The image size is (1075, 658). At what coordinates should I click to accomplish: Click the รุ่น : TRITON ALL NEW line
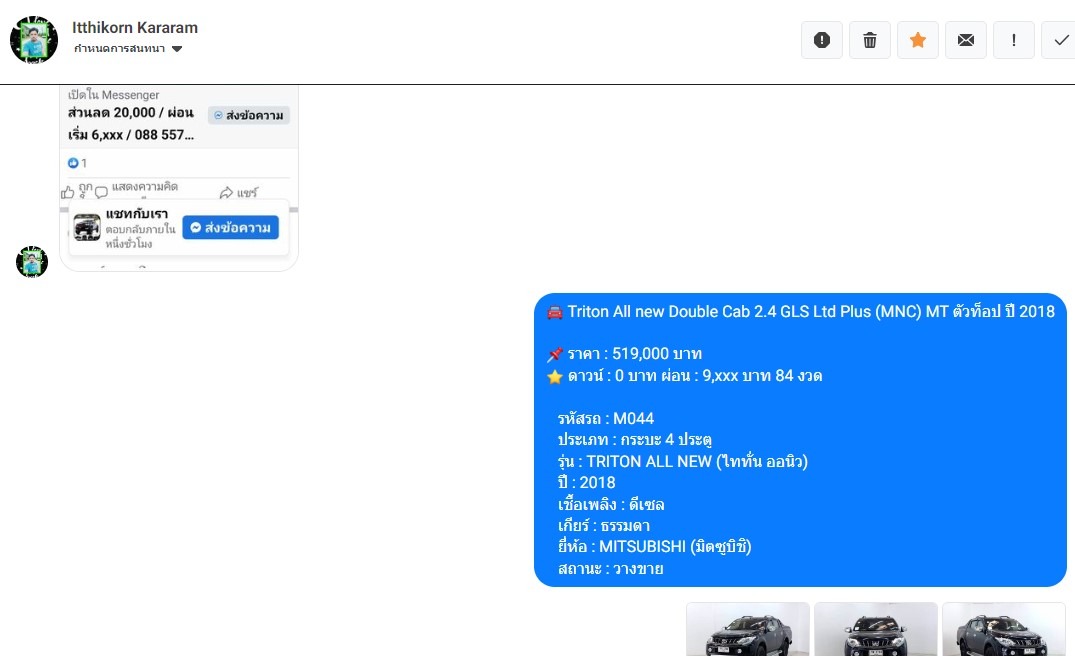683,462
